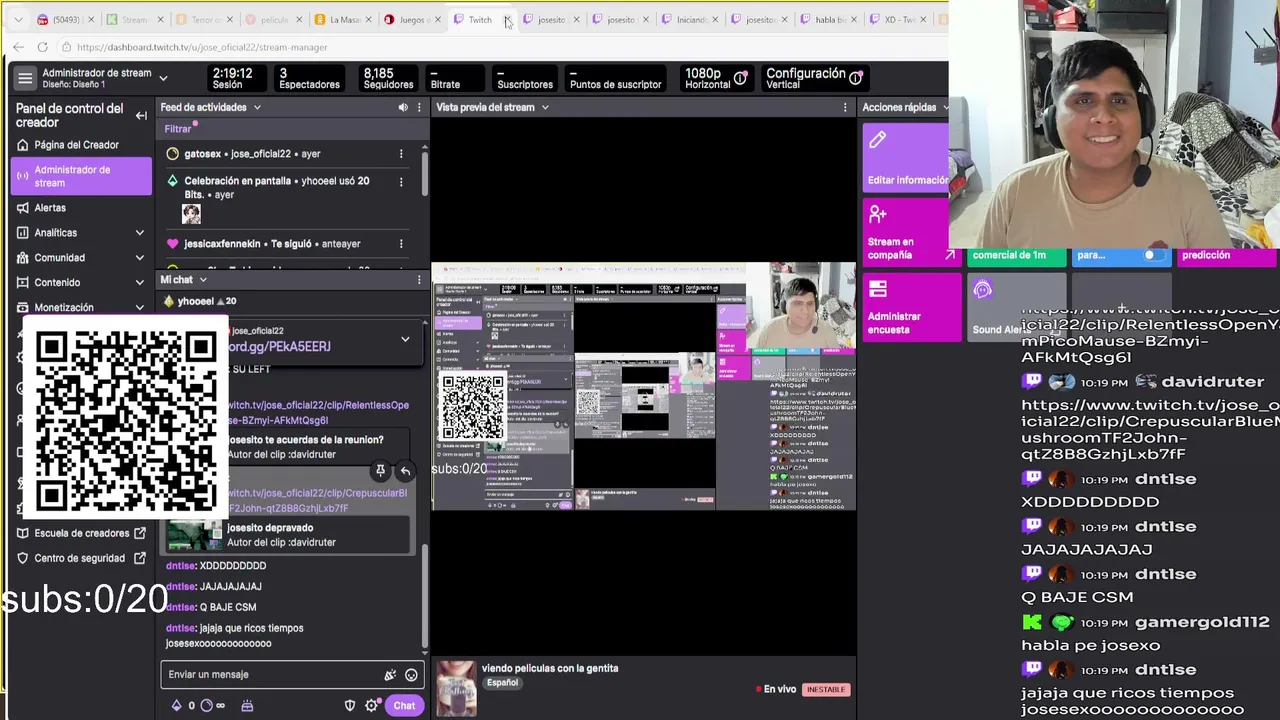This screenshot has height=720, width=1280.
Task: Open the hype chat icon below chat input
Action: [247, 706]
